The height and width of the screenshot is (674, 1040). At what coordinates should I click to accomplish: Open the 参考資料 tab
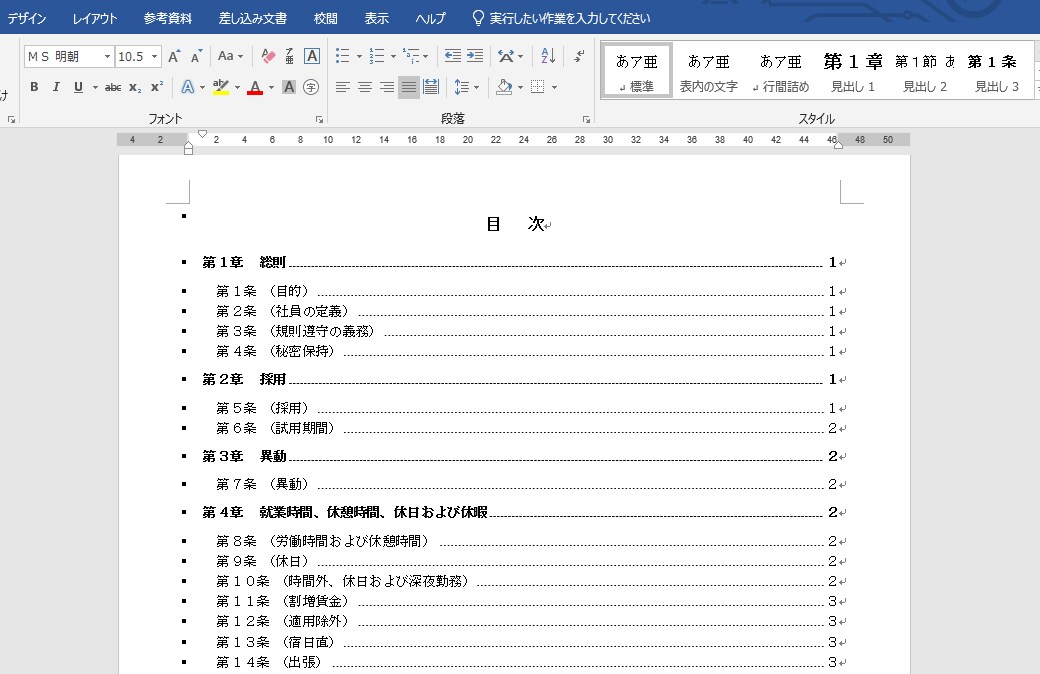click(168, 18)
